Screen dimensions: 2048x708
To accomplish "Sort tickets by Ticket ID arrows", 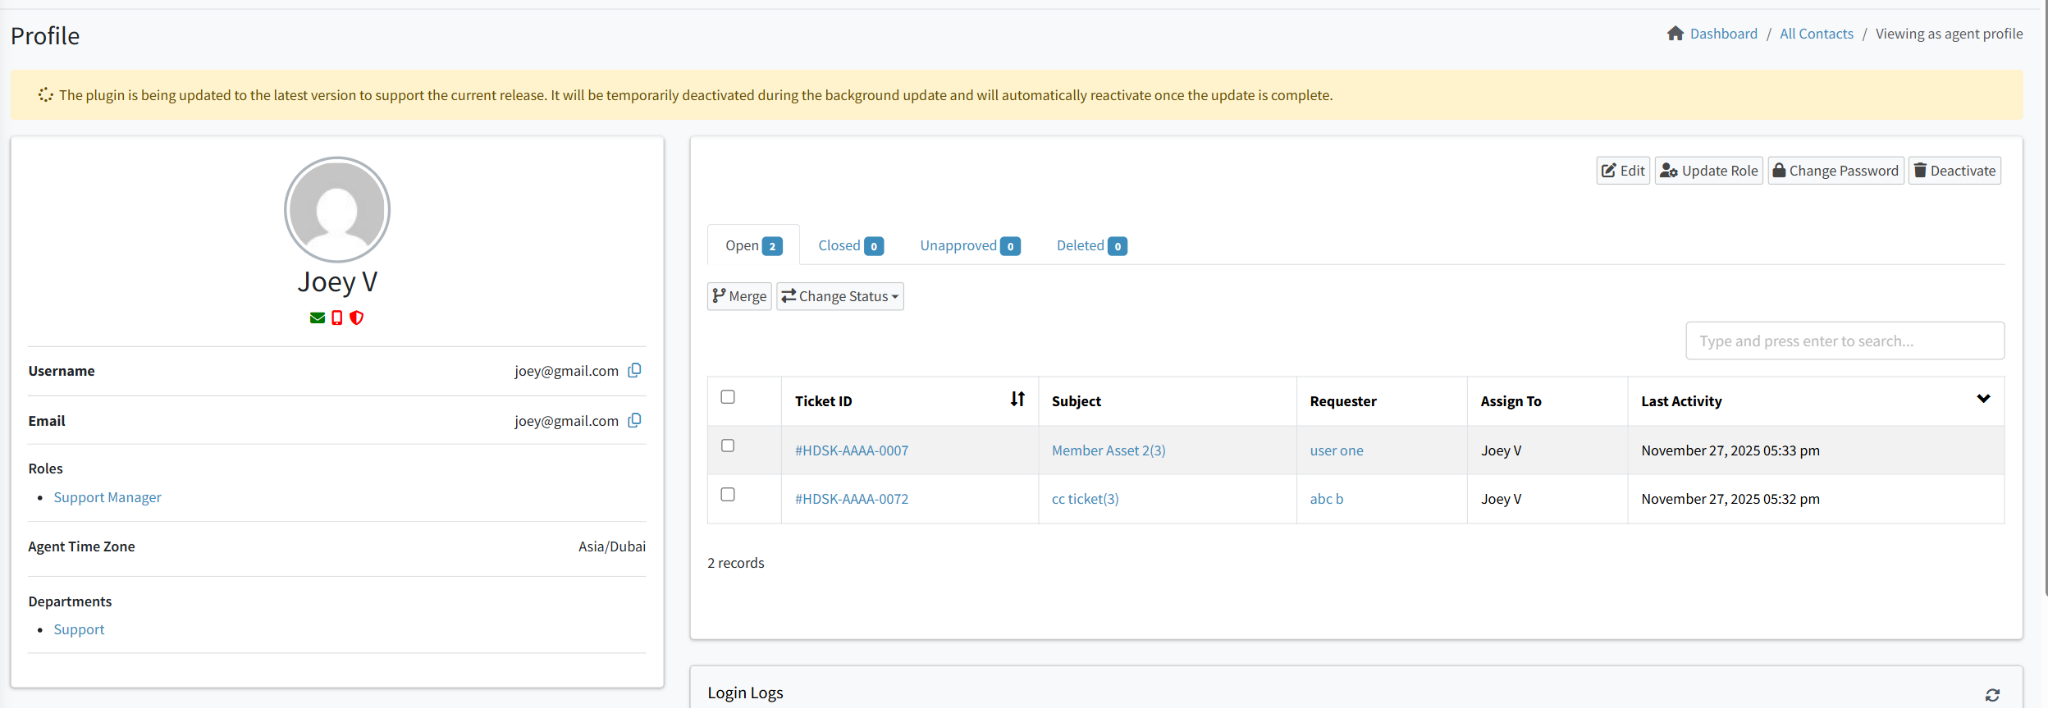I will 1017,399.
